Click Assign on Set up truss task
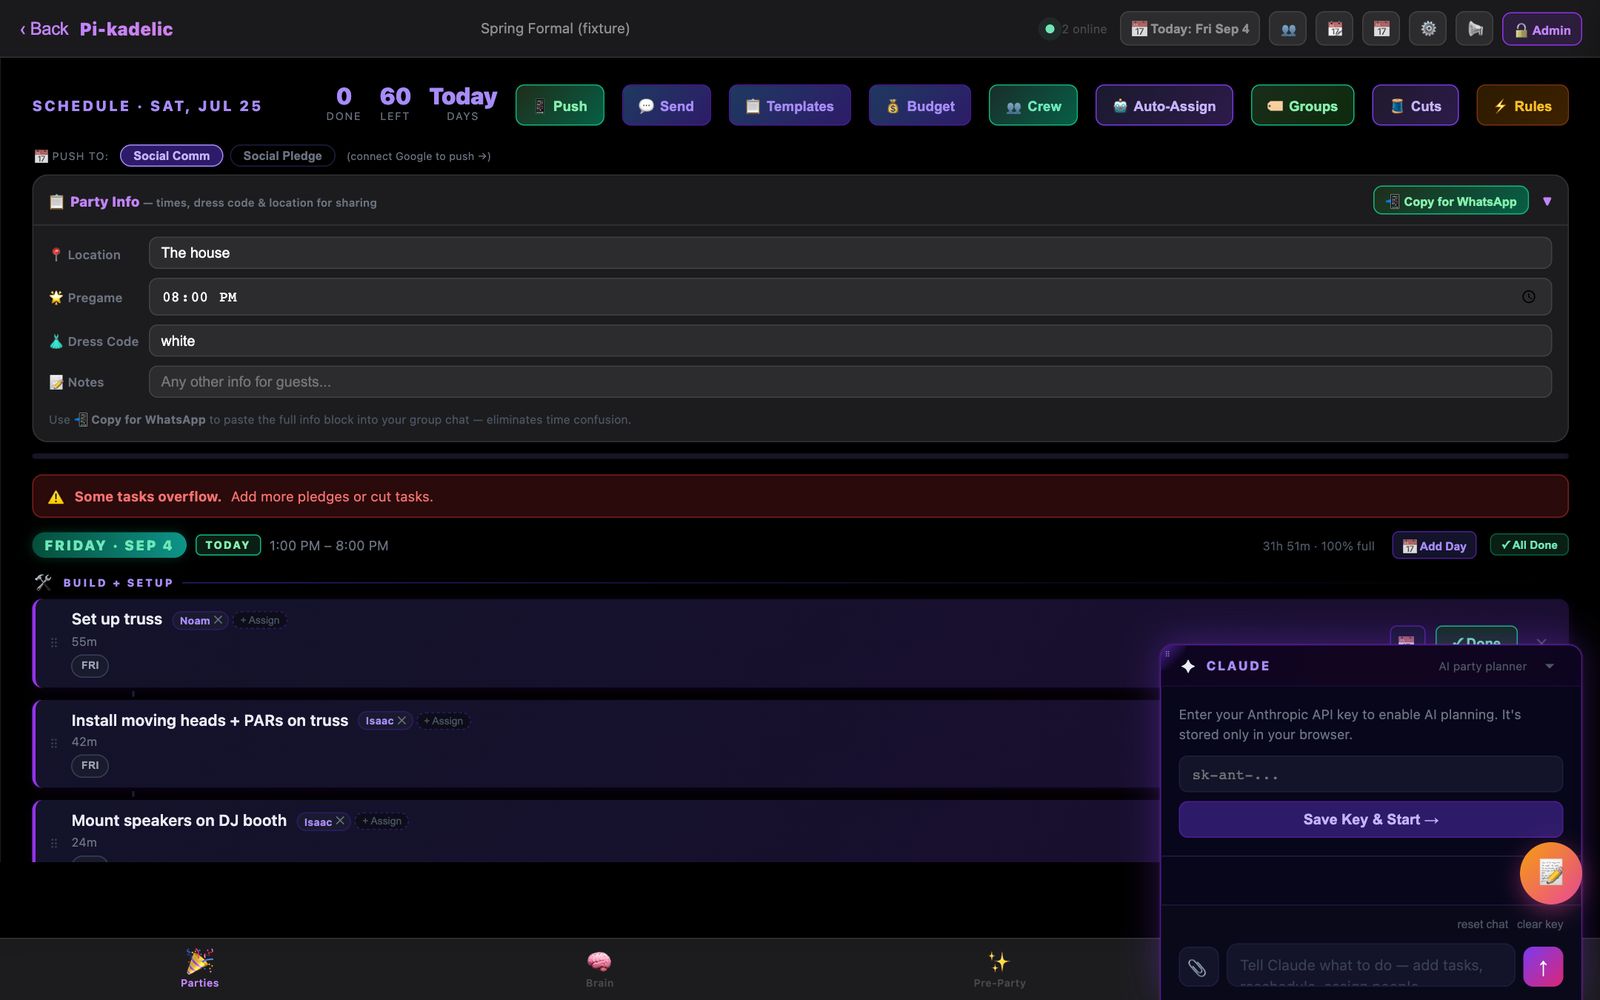This screenshot has height=1000, width=1600. click(260, 620)
